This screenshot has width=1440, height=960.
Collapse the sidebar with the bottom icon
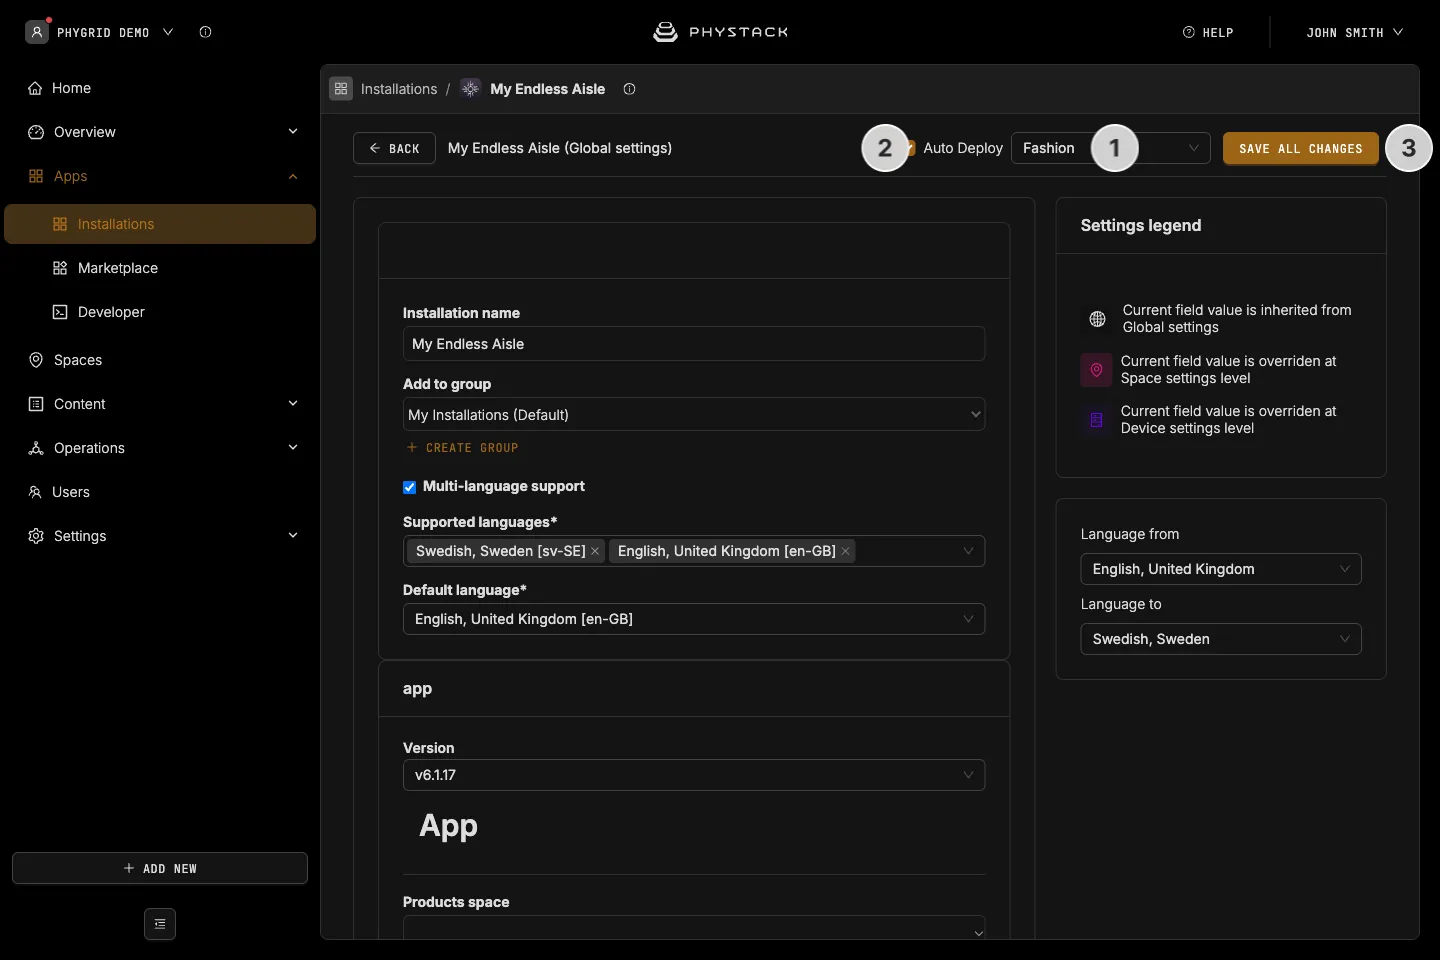[x=160, y=924]
